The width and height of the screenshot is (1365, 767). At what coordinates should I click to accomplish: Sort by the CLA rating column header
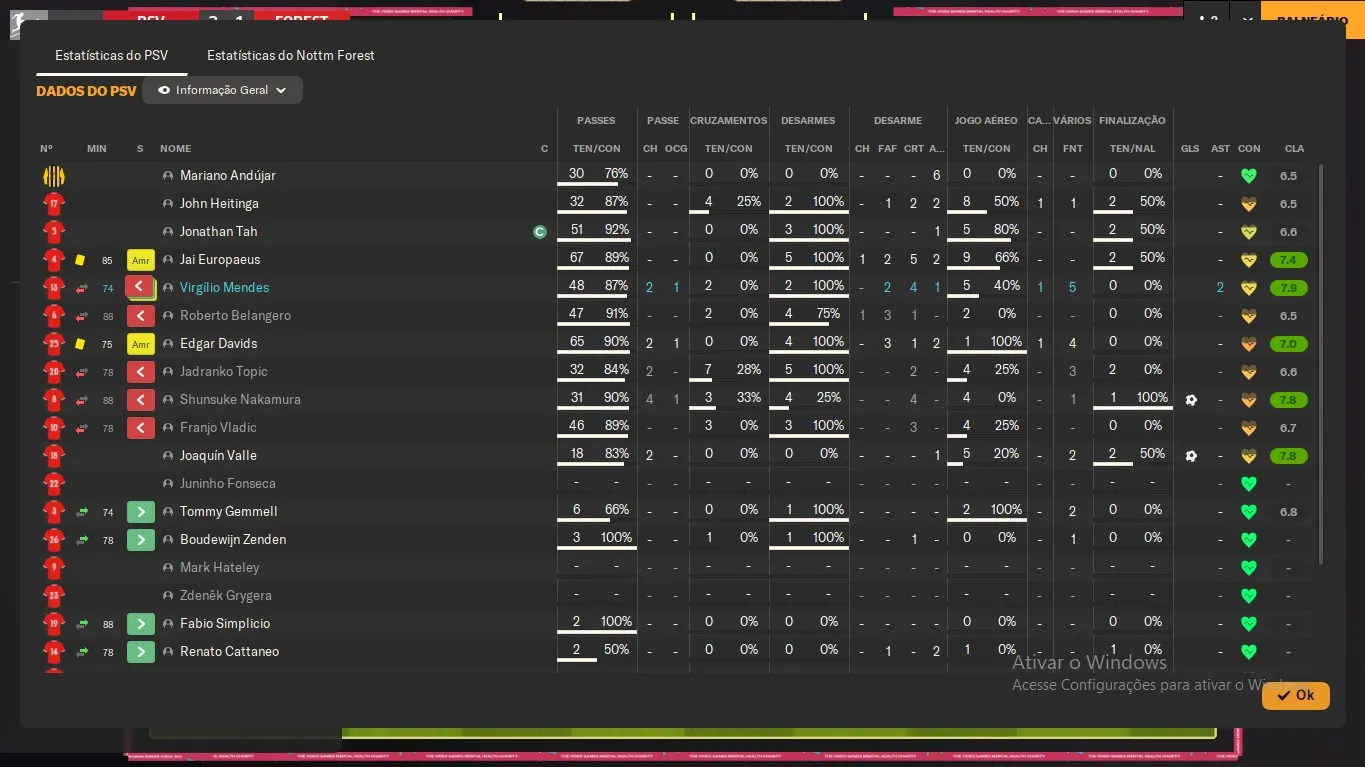pyautogui.click(x=1294, y=149)
